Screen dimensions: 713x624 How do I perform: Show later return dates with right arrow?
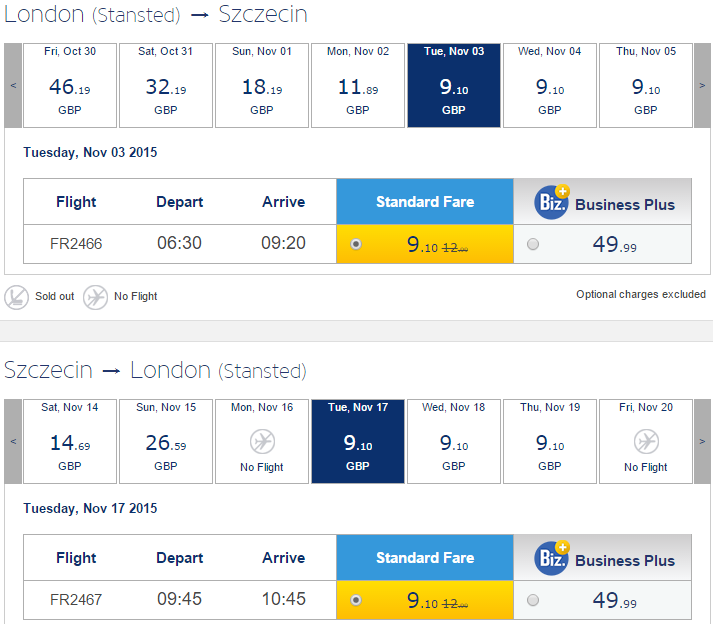[702, 441]
